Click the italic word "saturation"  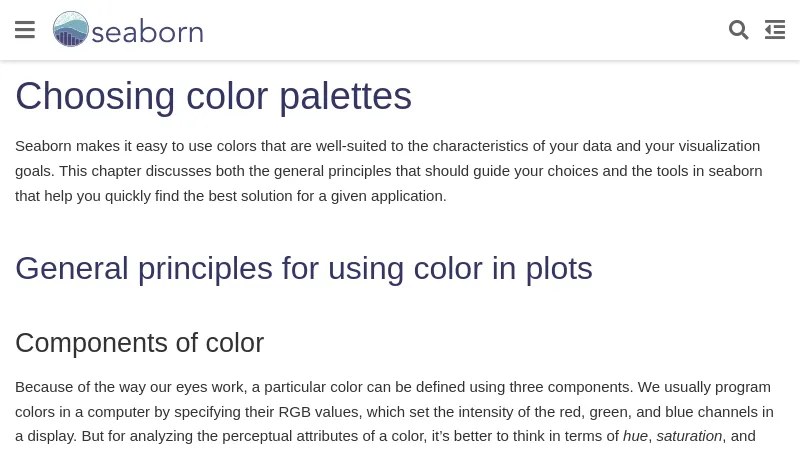(x=689, y=436)
